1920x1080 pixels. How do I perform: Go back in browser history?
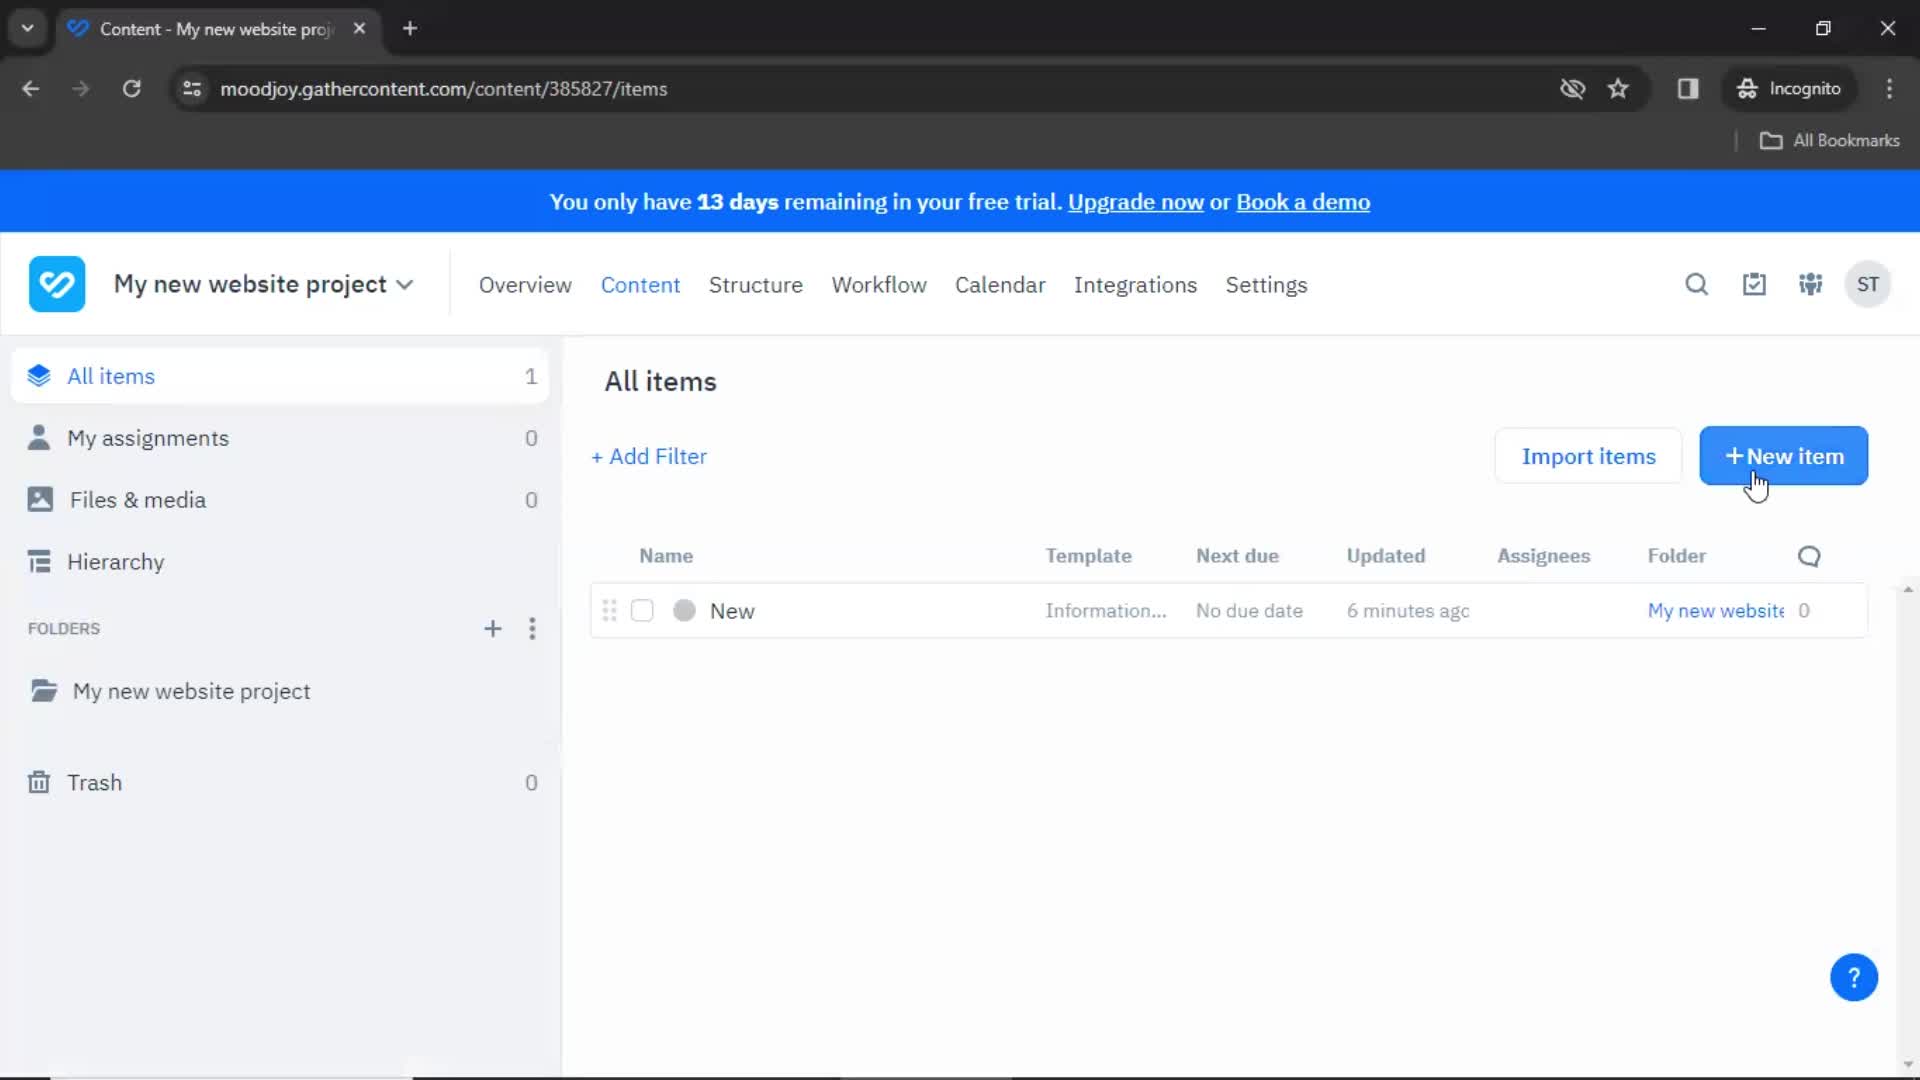(31, 89)
